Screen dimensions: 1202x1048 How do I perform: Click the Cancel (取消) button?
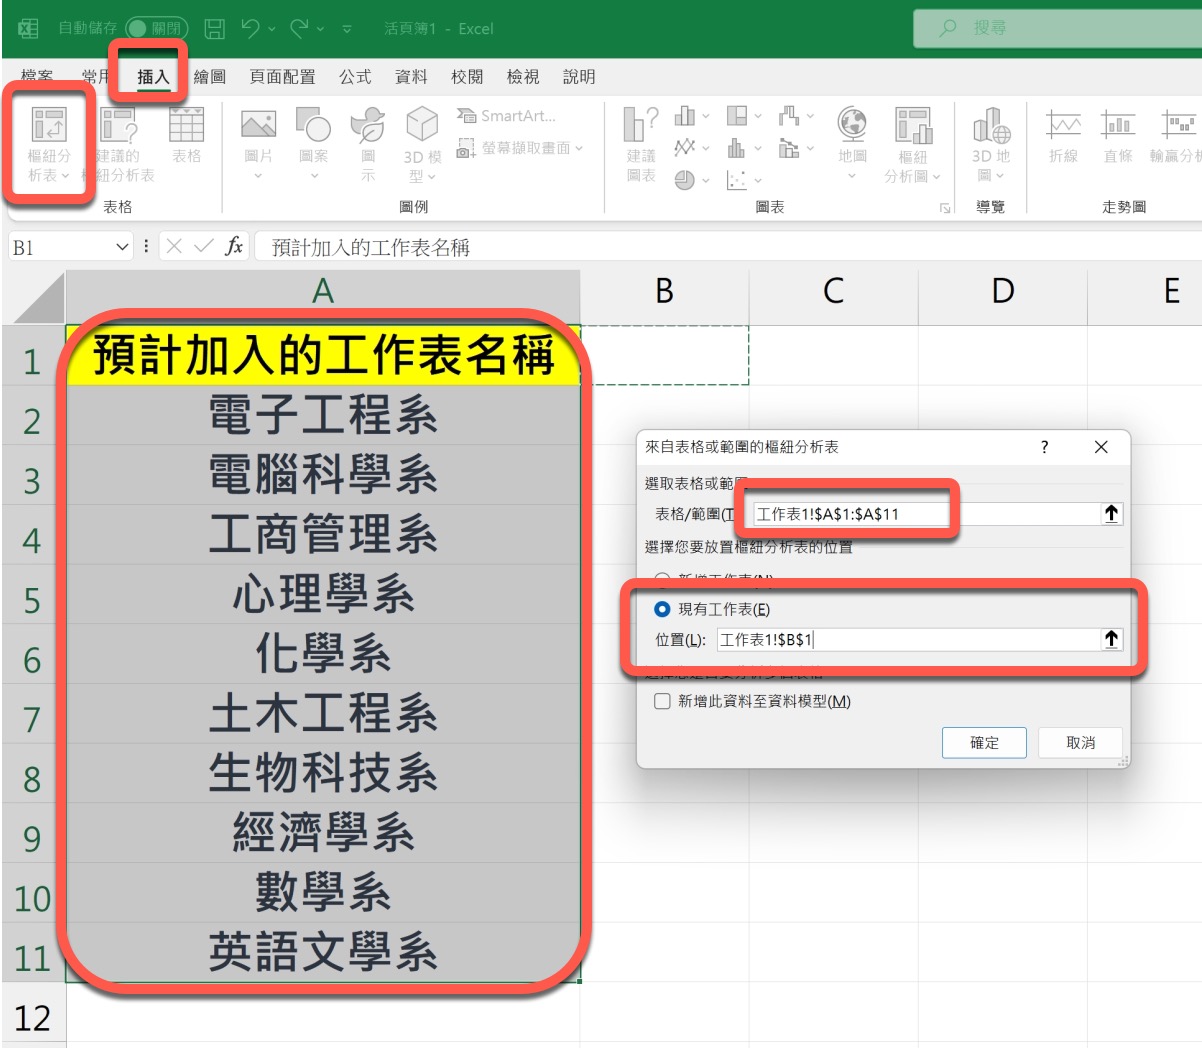coord(1080,742)
